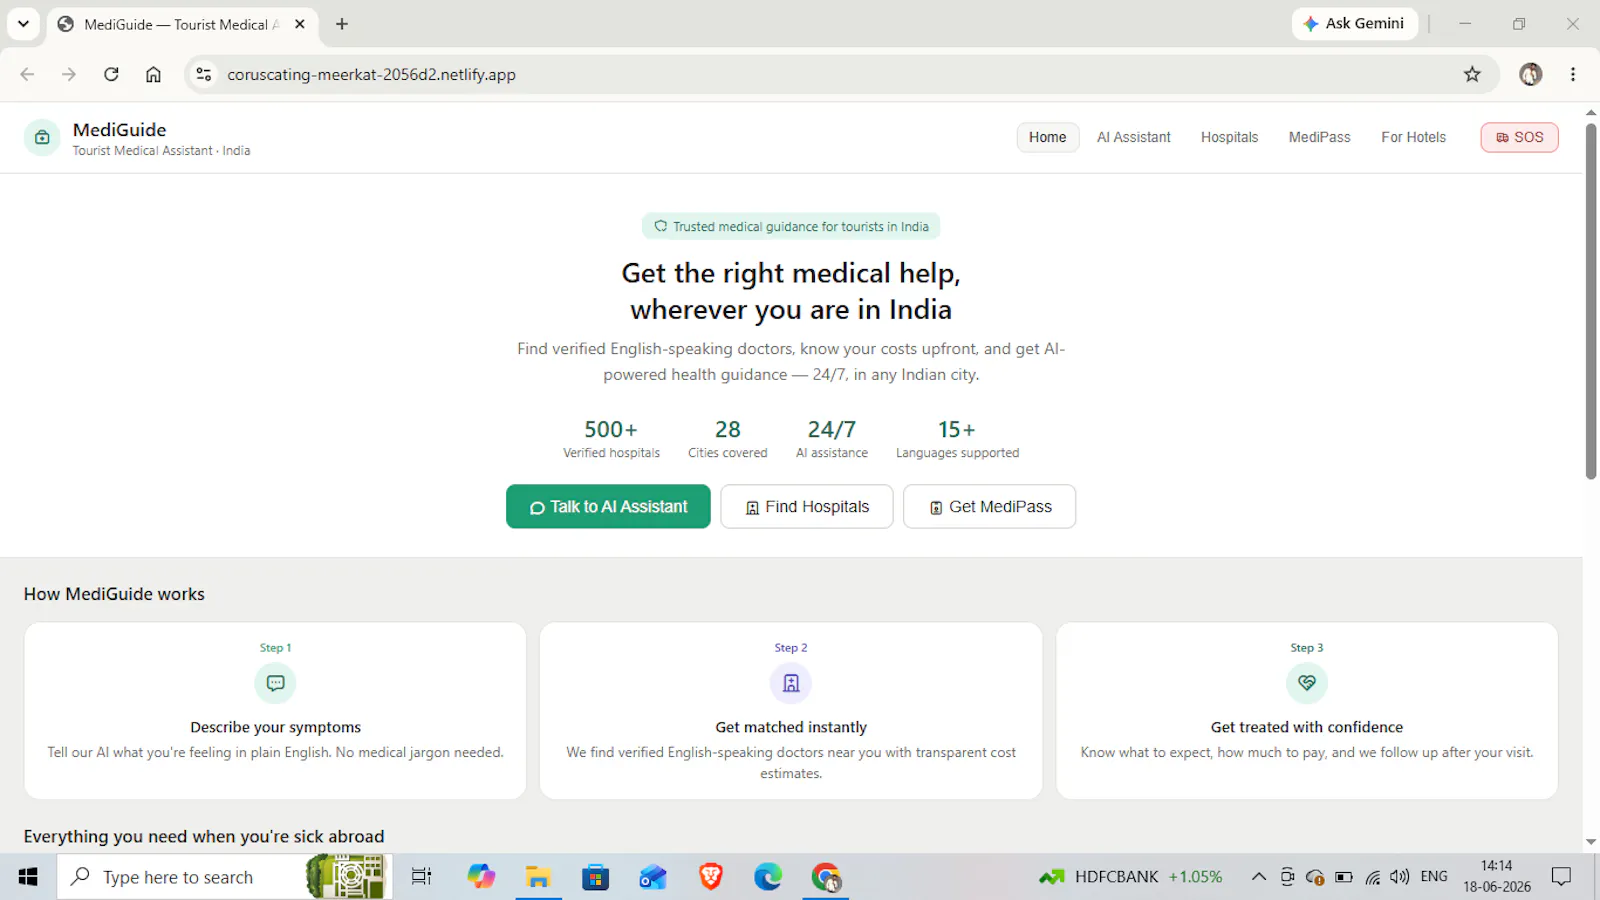1600x900 pixels.
Task: Click the Find Hospitals button
Action: [x=807, y=507]
